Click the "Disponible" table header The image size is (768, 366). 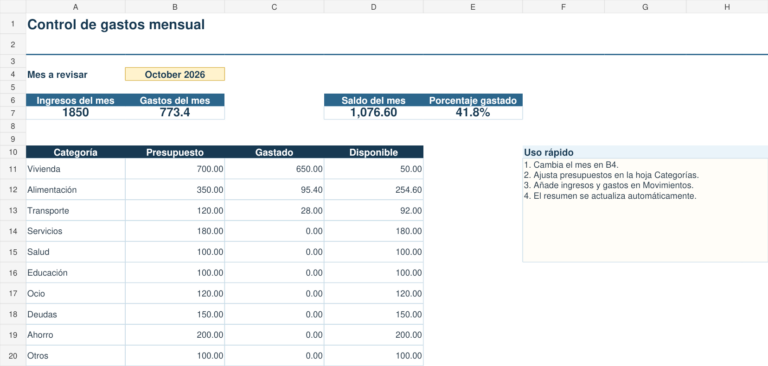coord(373,152)
